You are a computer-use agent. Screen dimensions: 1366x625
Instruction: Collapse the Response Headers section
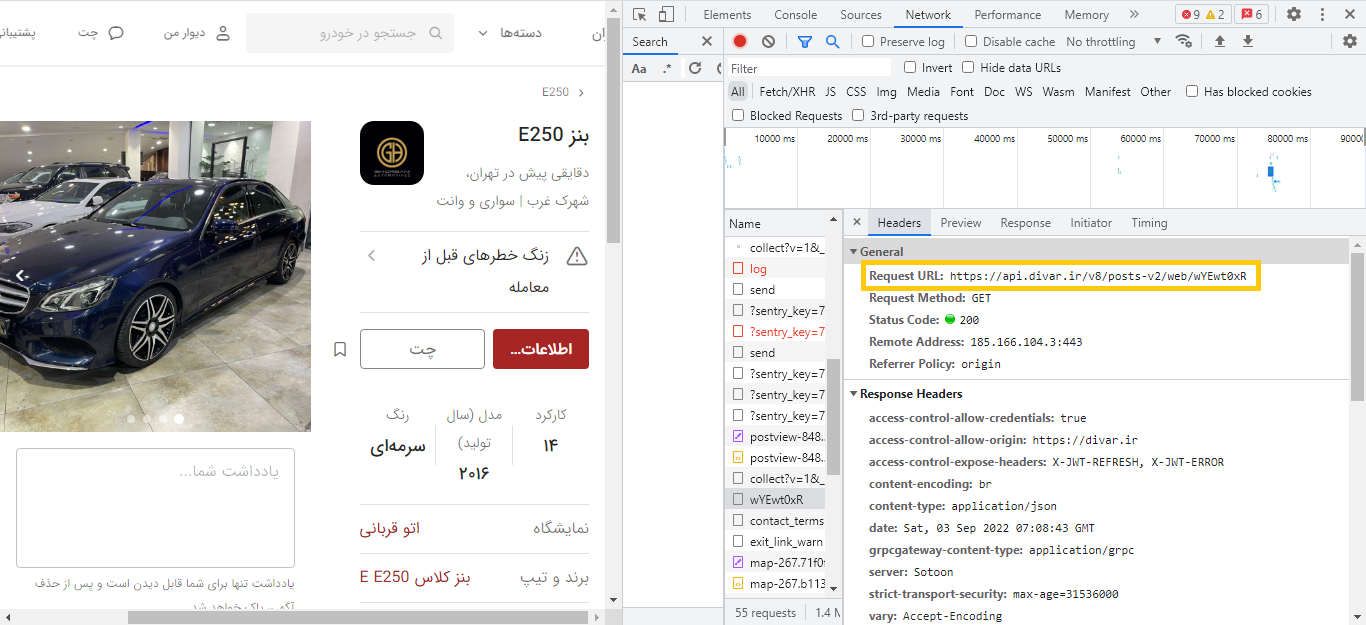[x=854, y=394]
